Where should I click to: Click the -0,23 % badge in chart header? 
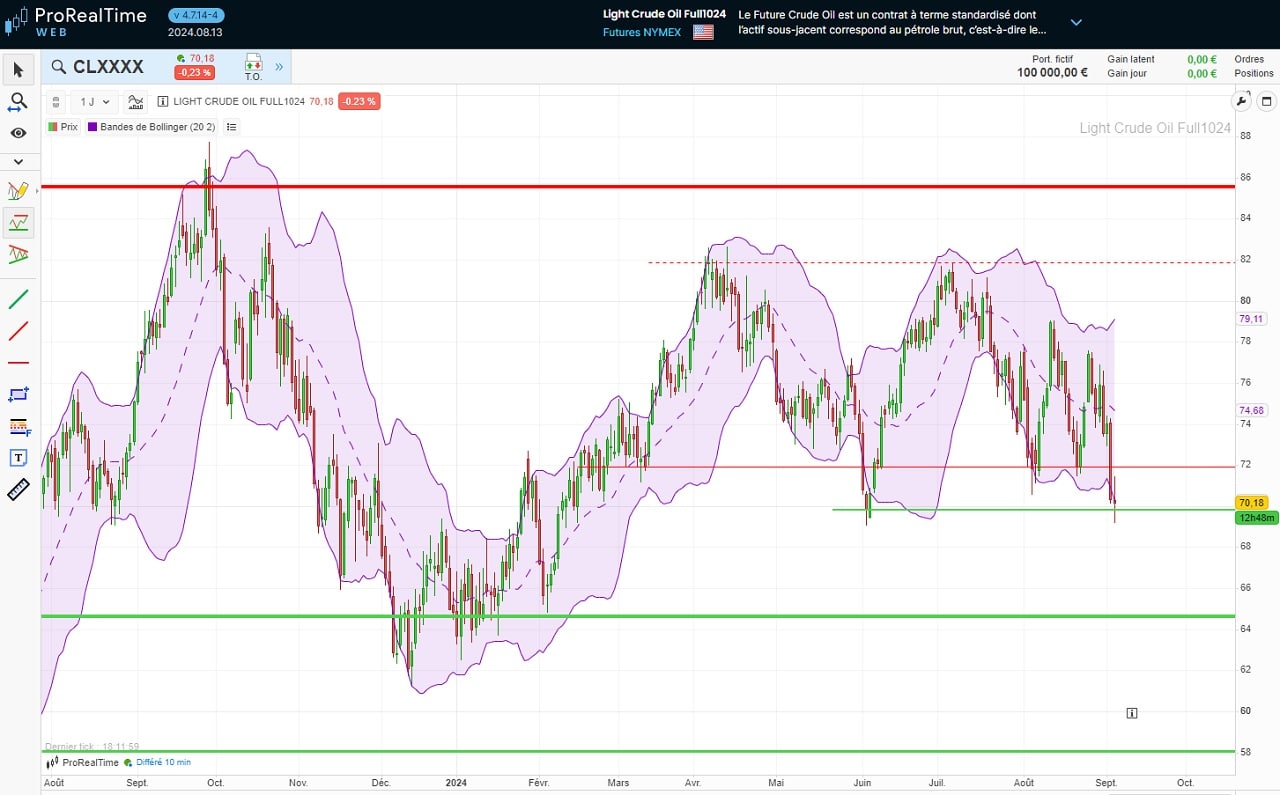[x=359, y=101]
